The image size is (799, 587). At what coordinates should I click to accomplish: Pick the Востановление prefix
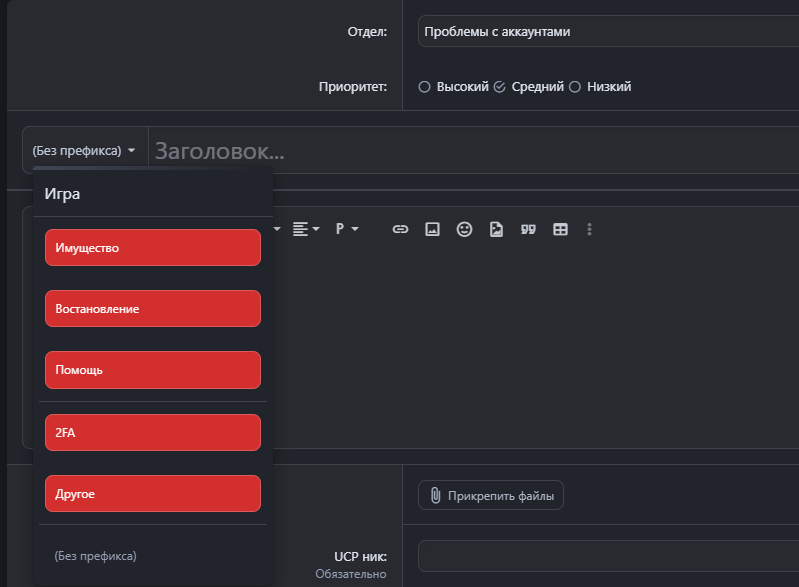[x=152, y=309]
